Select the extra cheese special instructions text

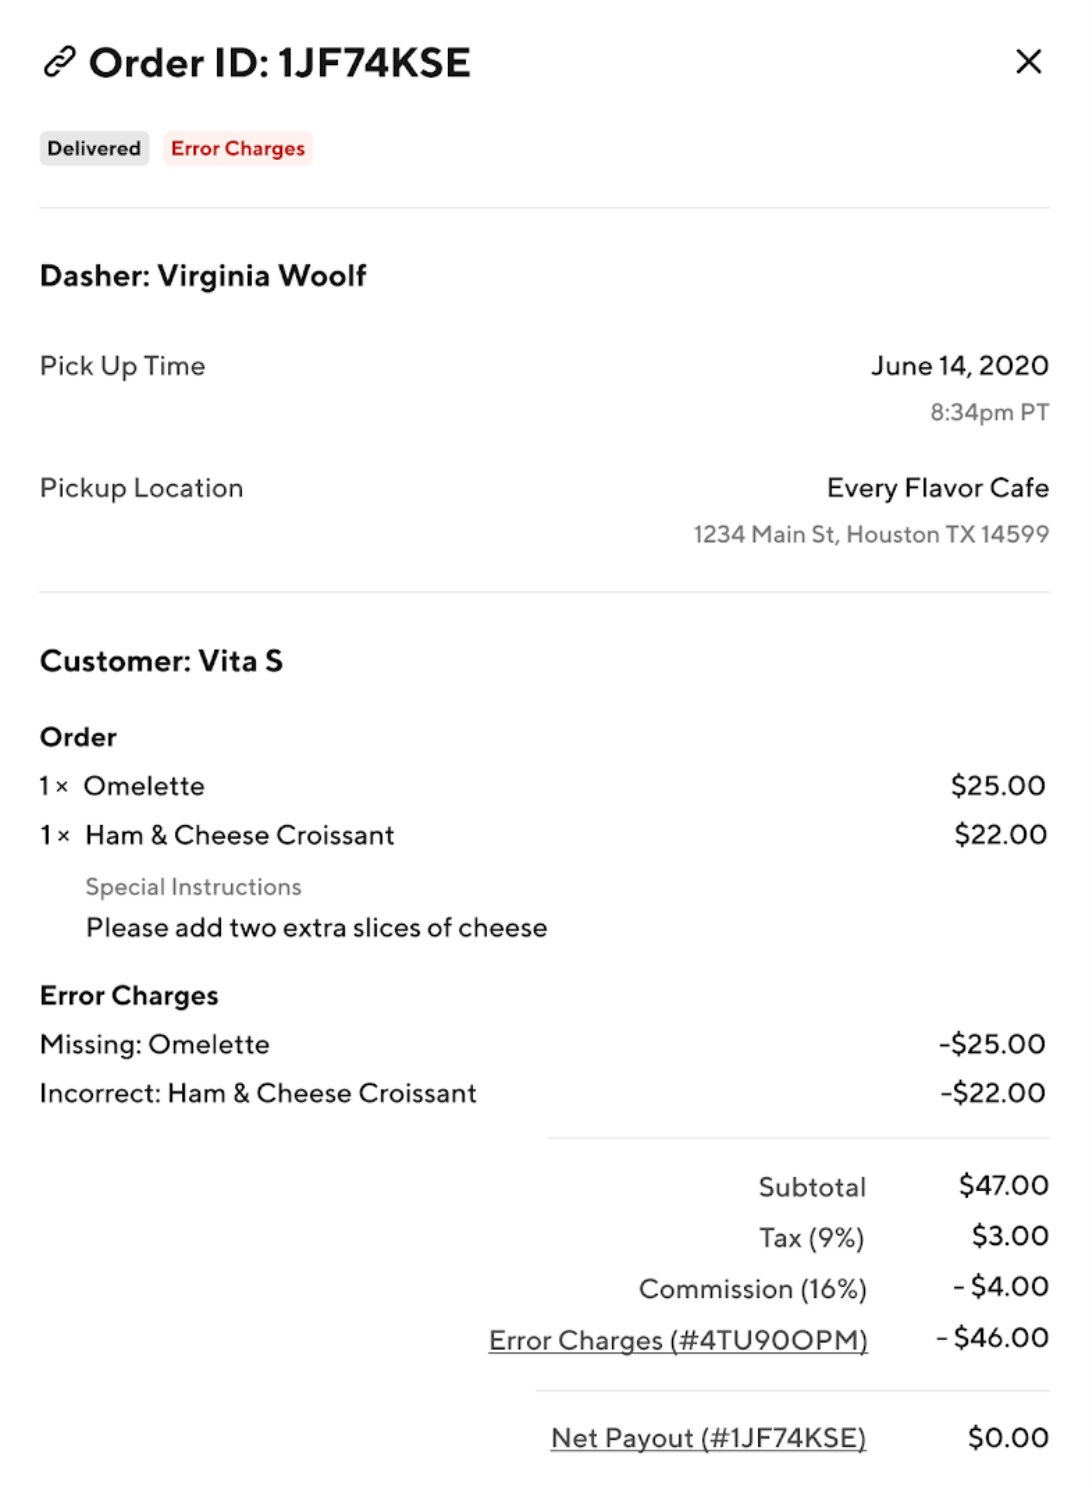point(316,928)
